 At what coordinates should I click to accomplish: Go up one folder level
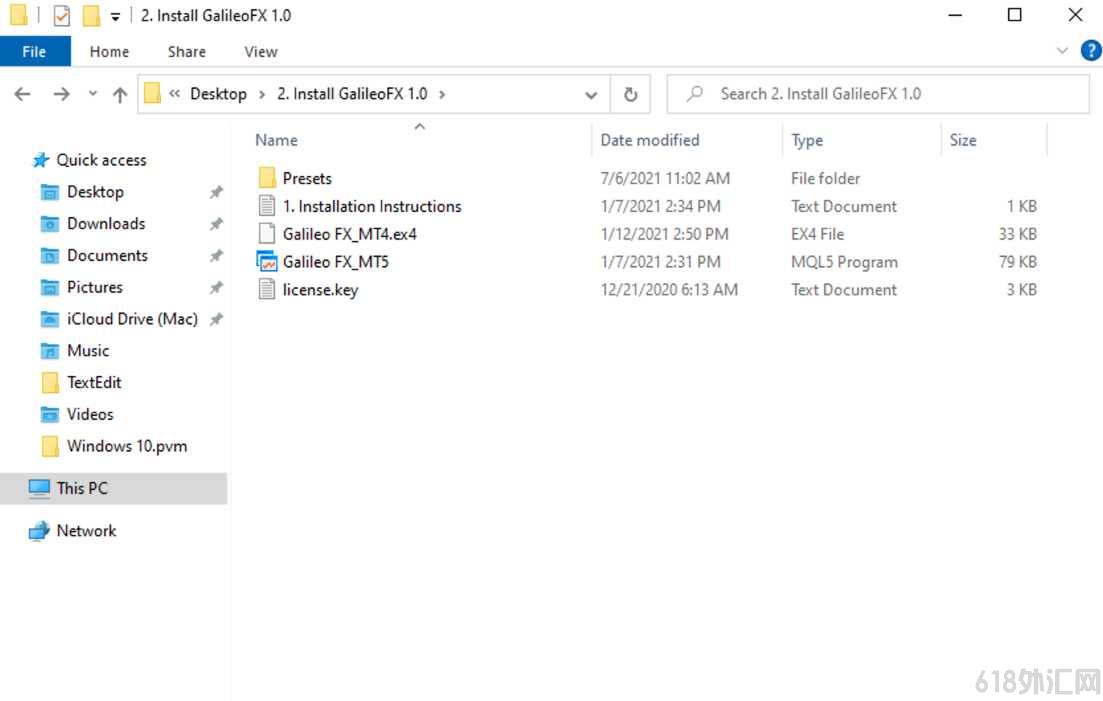[x=120, y=94]
